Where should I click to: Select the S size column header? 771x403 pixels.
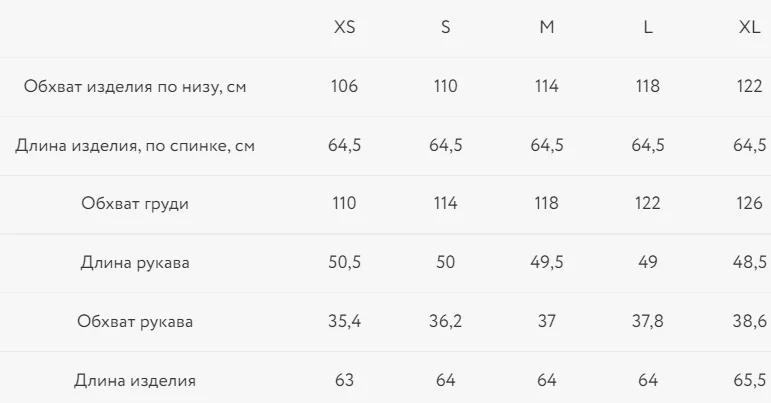(445, 27)
